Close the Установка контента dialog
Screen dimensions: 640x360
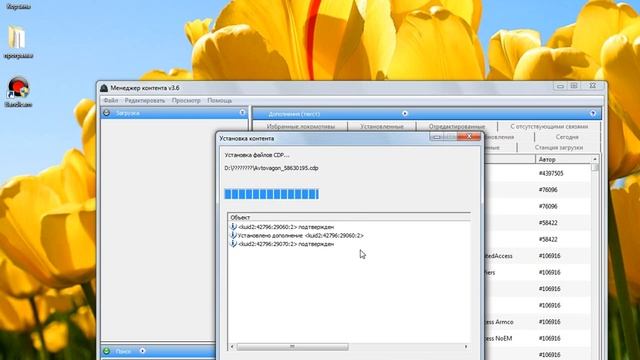tap(469, 137)
